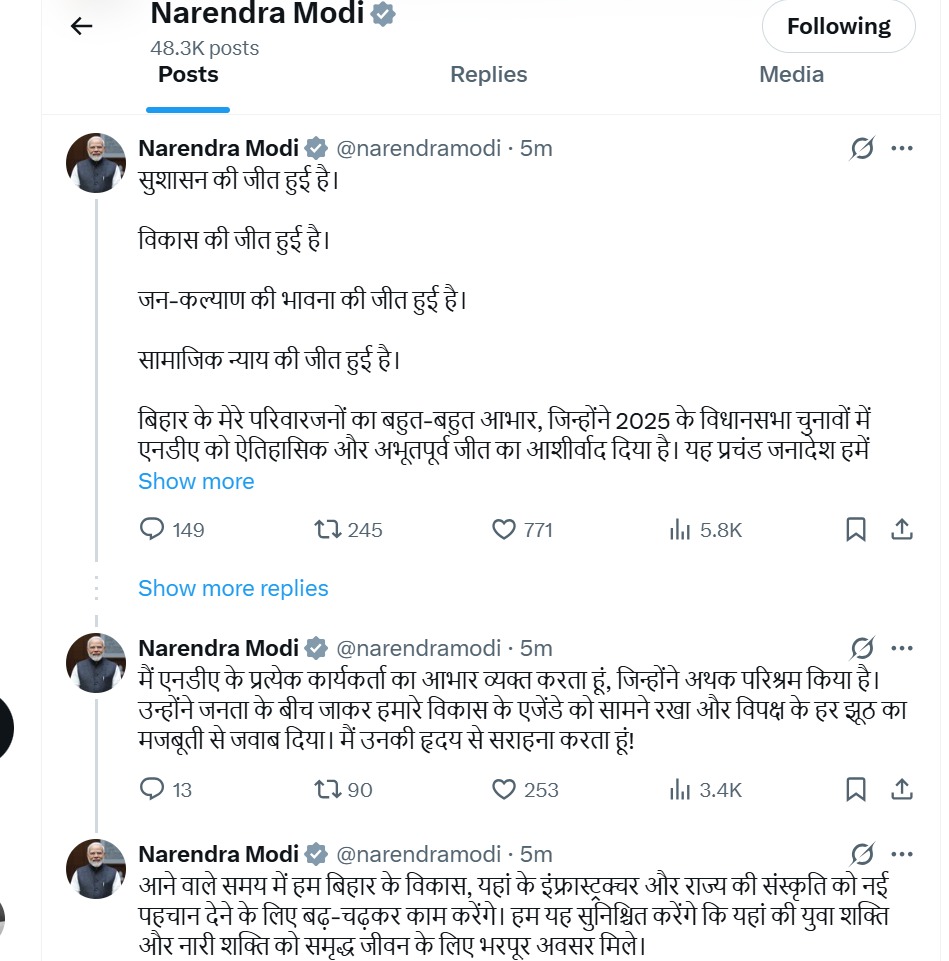949x961 pixels.
Task: Like the second post with 253 likes
Action: click(505, 790)
